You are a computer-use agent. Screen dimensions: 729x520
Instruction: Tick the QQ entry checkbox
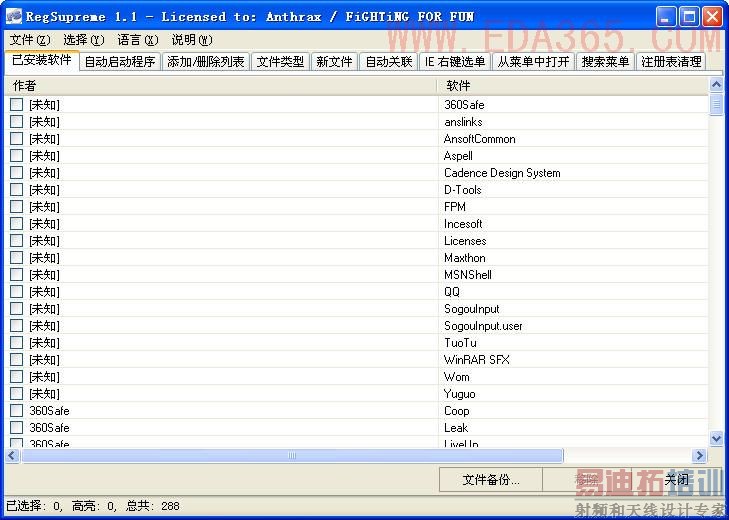pos(17,292)
